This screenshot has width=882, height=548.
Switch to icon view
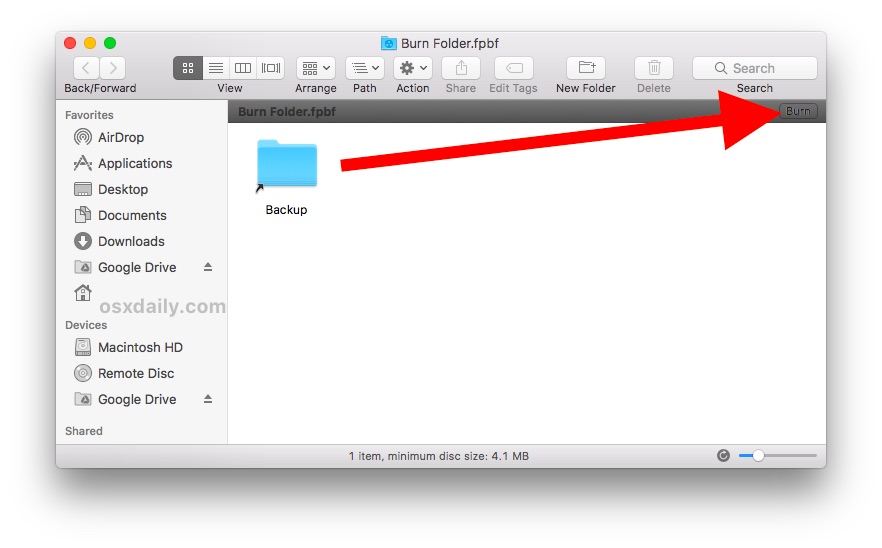click(188, 68)
